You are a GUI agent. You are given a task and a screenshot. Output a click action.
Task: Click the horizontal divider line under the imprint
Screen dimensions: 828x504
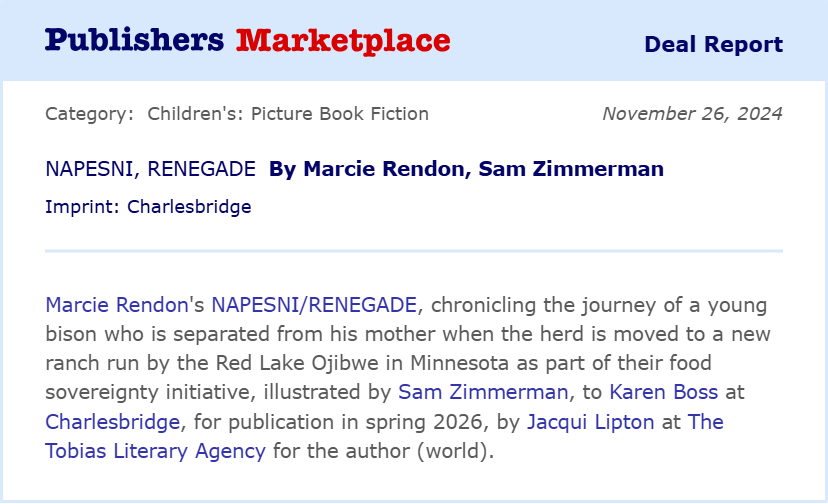(x=414, y=251)
